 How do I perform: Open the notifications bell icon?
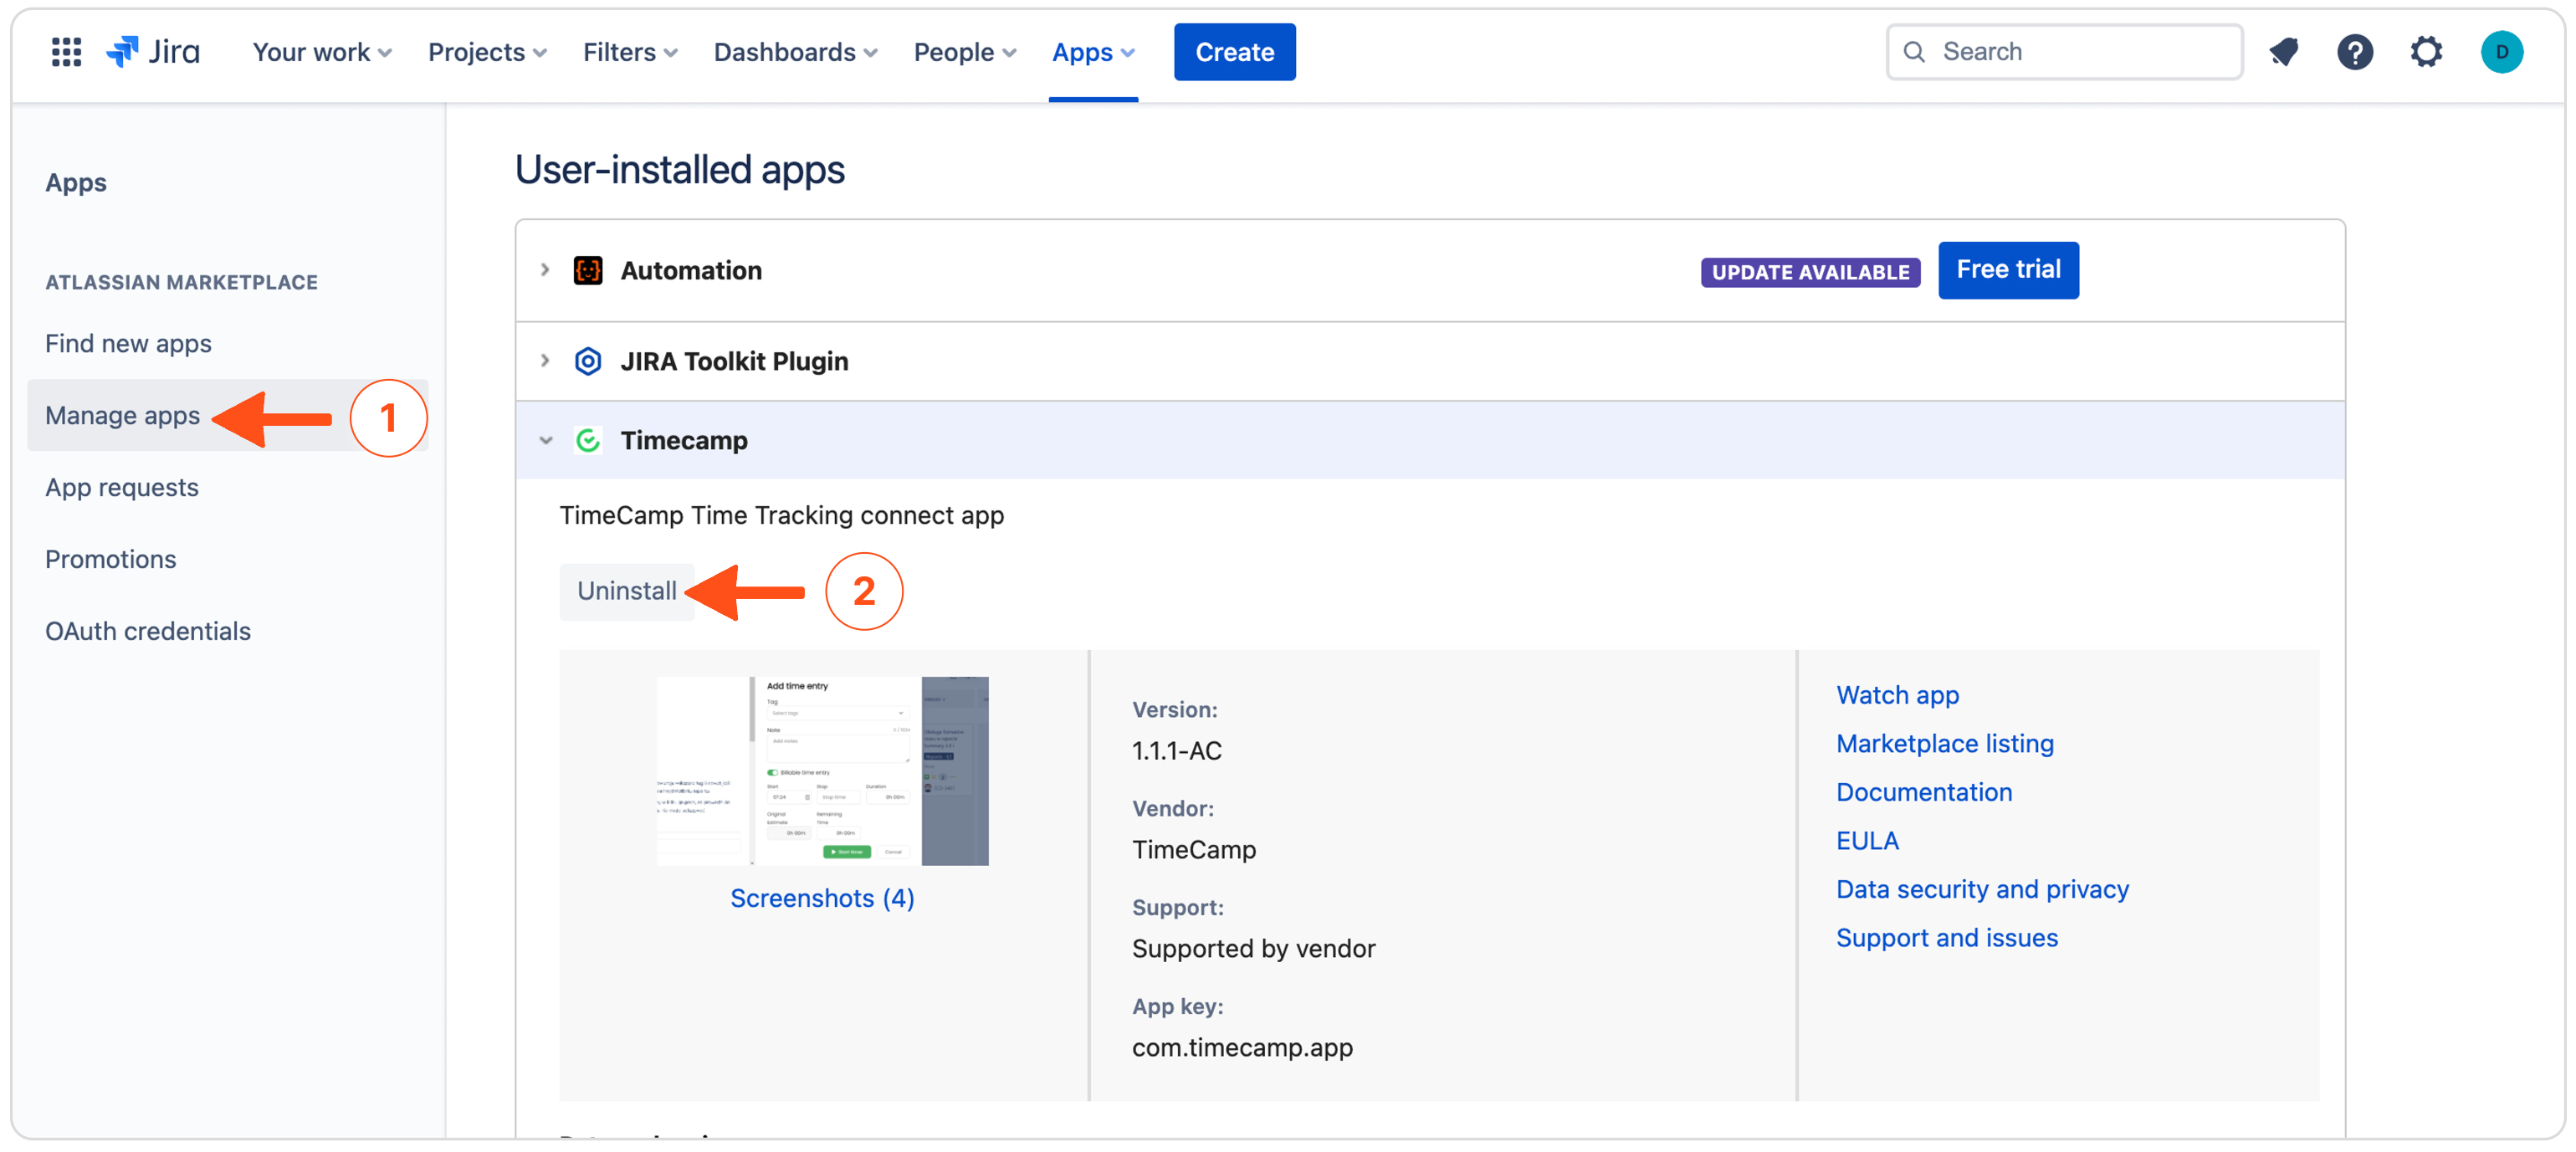2283,52
